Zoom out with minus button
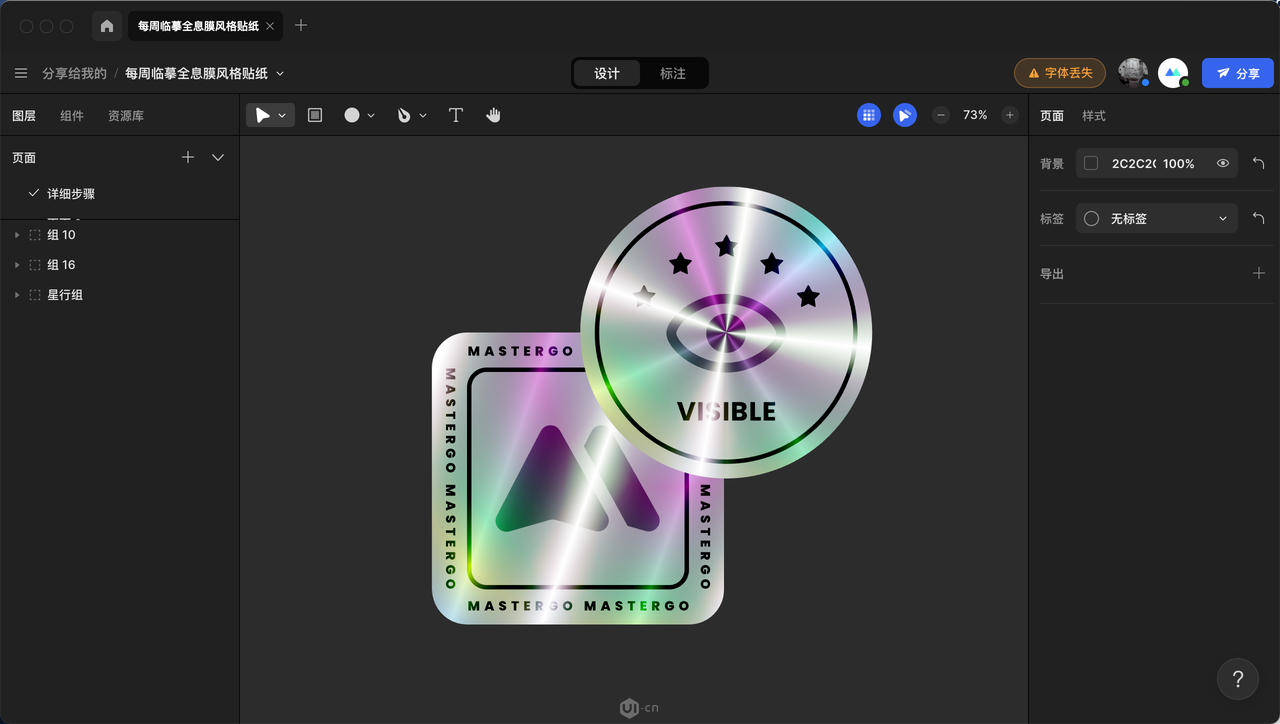 (x=941, y=115)
